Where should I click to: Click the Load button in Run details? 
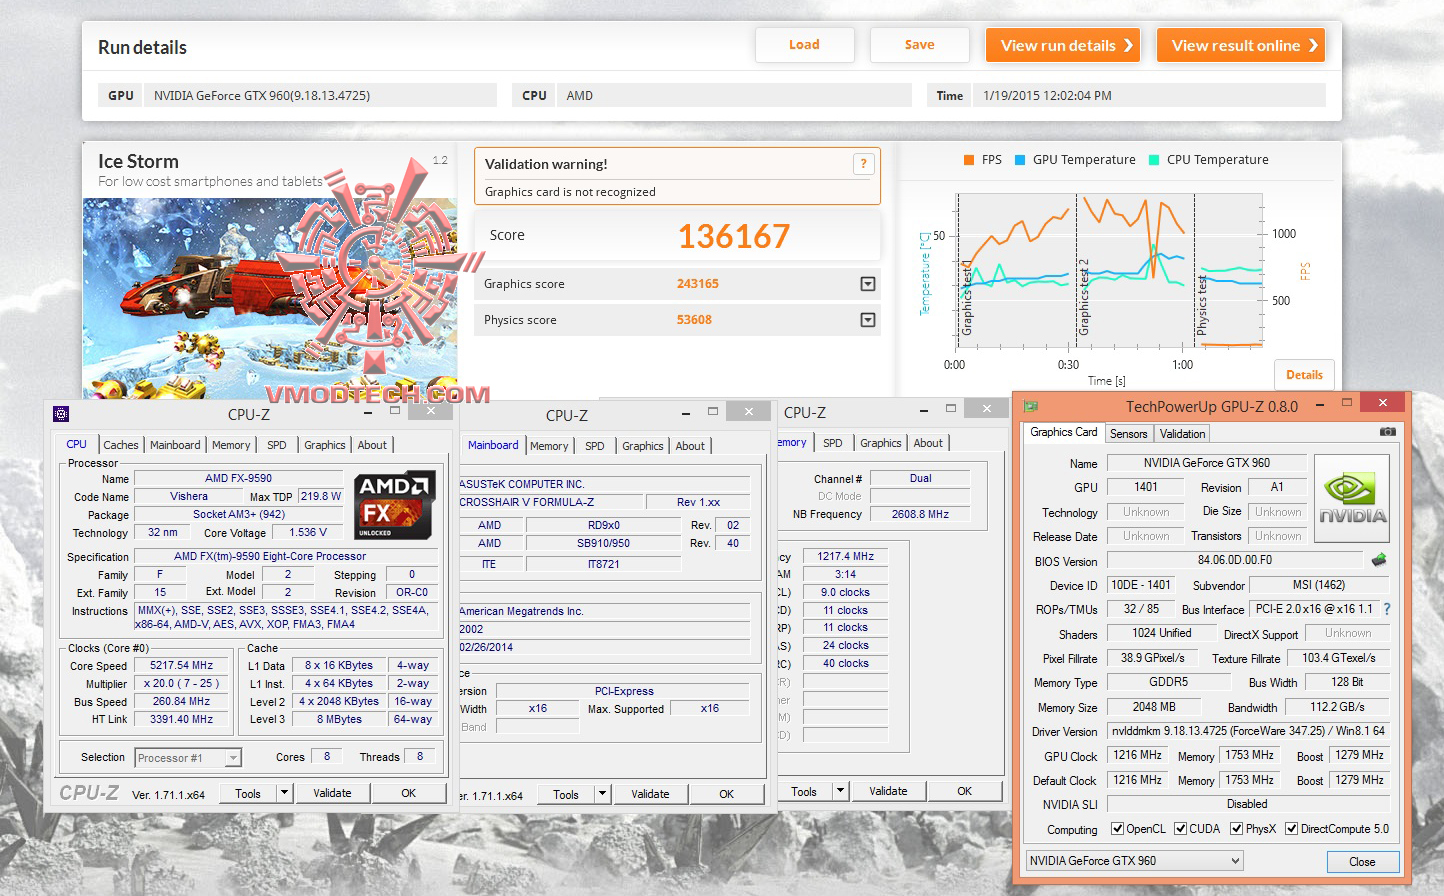[x=805, y=45]
